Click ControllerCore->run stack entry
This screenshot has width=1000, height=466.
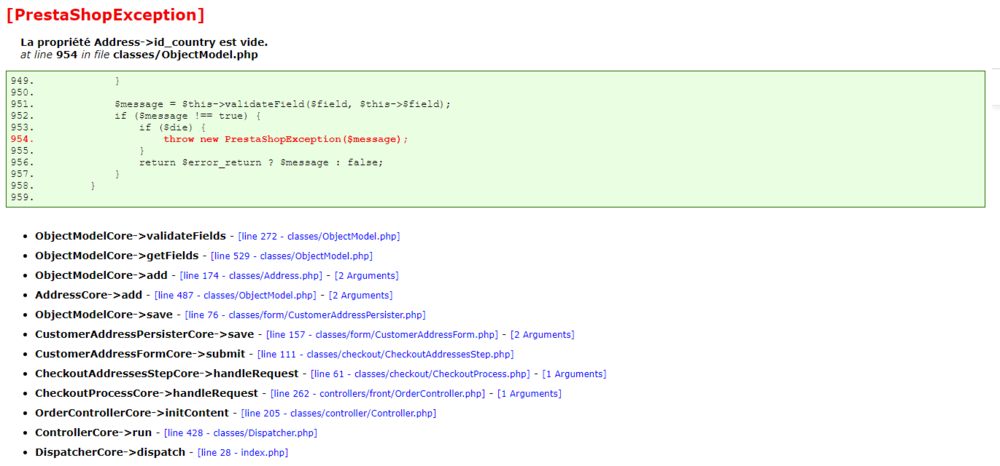pyautogui.click(x=94, y=433)
